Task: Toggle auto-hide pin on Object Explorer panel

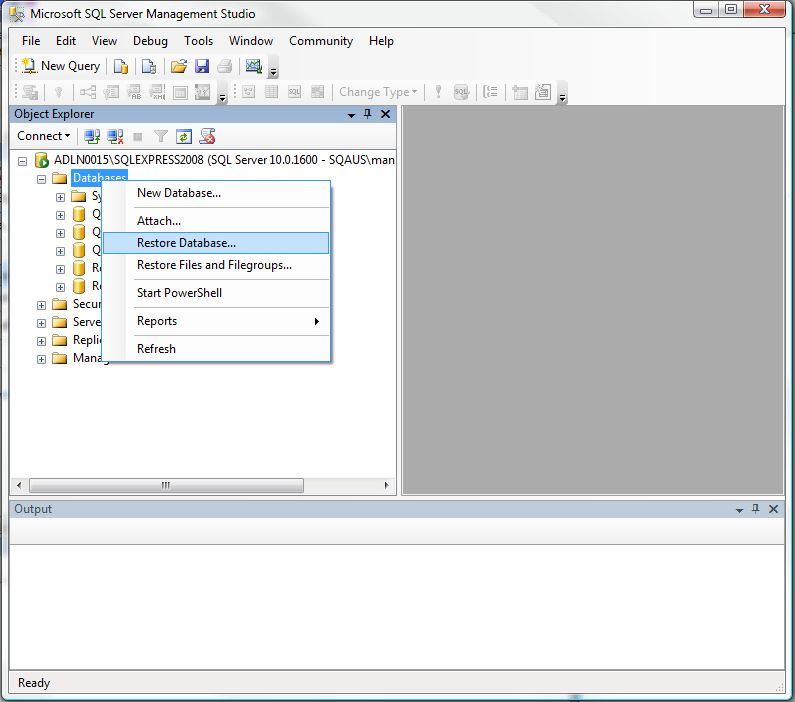Action: 368,115
